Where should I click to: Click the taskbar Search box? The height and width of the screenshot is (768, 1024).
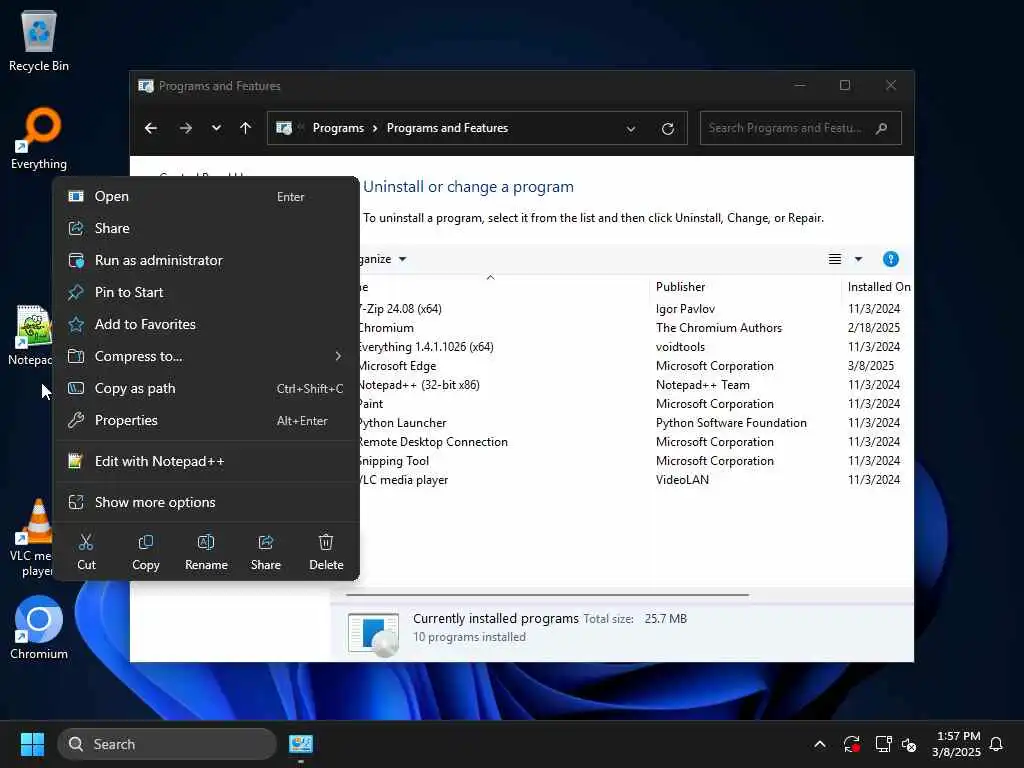coord(167,744)
